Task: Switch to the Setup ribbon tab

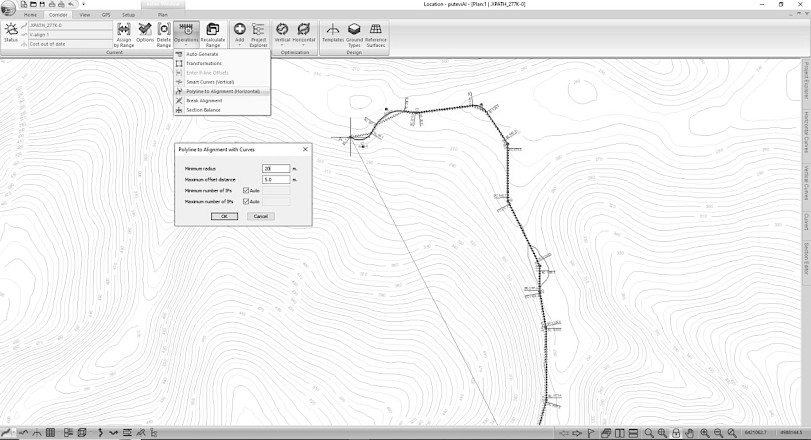Action: [x=128, y=16]
